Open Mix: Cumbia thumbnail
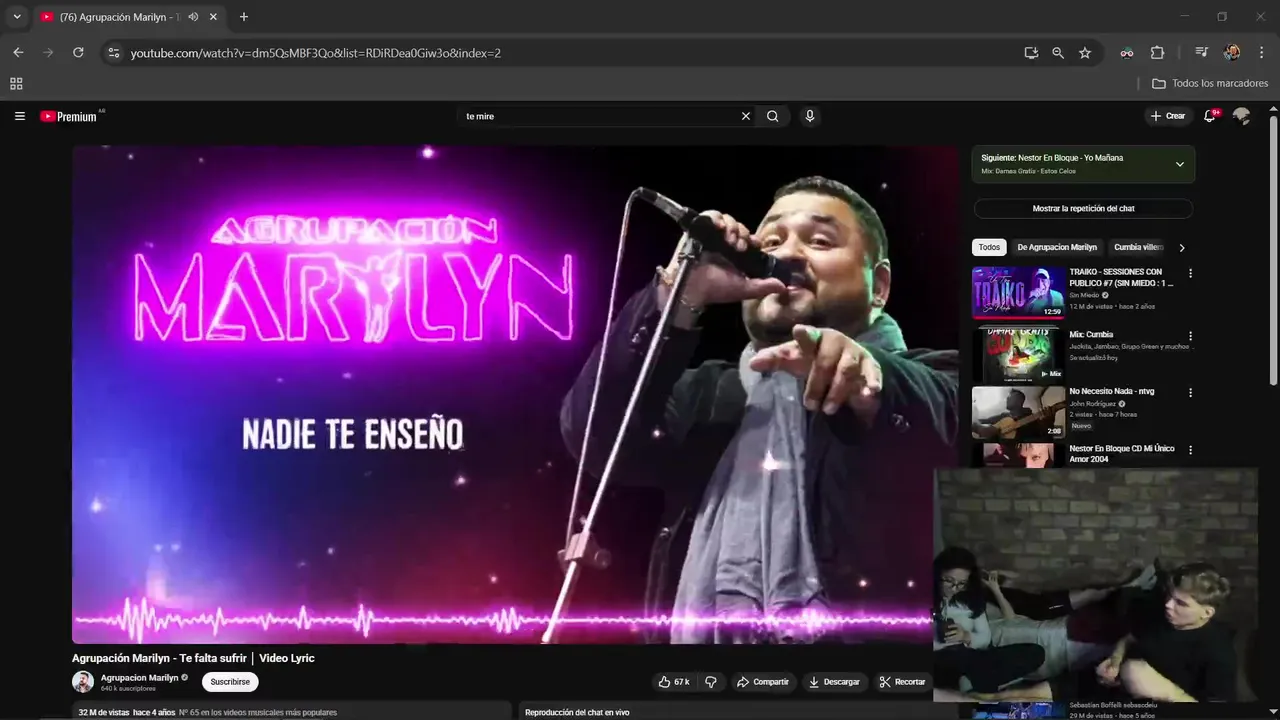The image size is (1280, 720). 1018,355
